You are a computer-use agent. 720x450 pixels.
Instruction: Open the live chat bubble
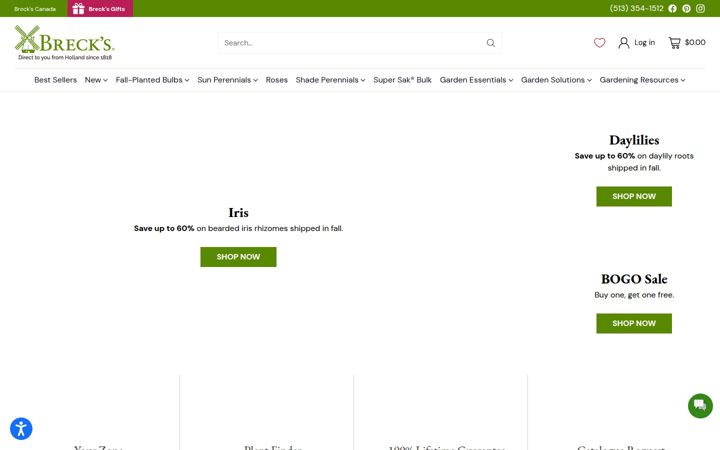coord(700,405)
